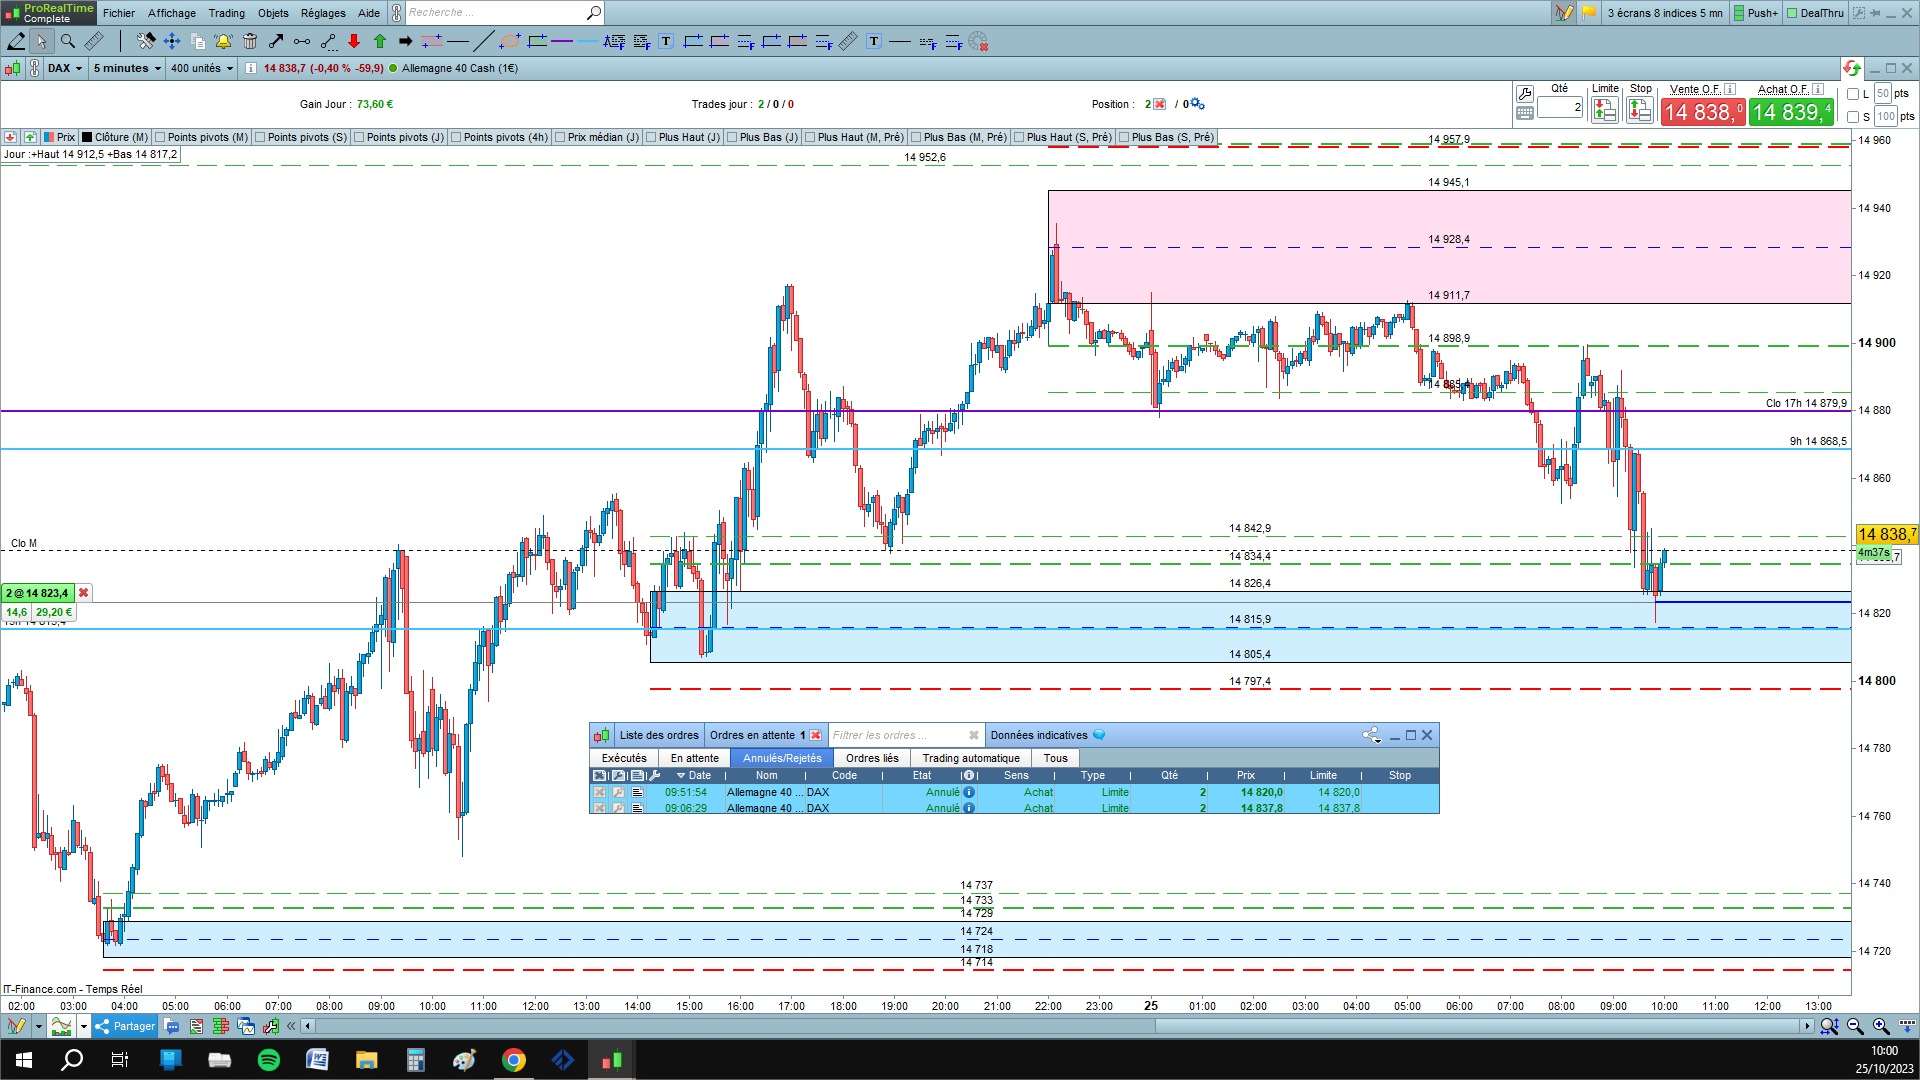Image resolution: width=1920 pixels, height=1080 pixels.
Task: Click the alert bell icon
Action: pyautogui.click(x=223, y=41)
